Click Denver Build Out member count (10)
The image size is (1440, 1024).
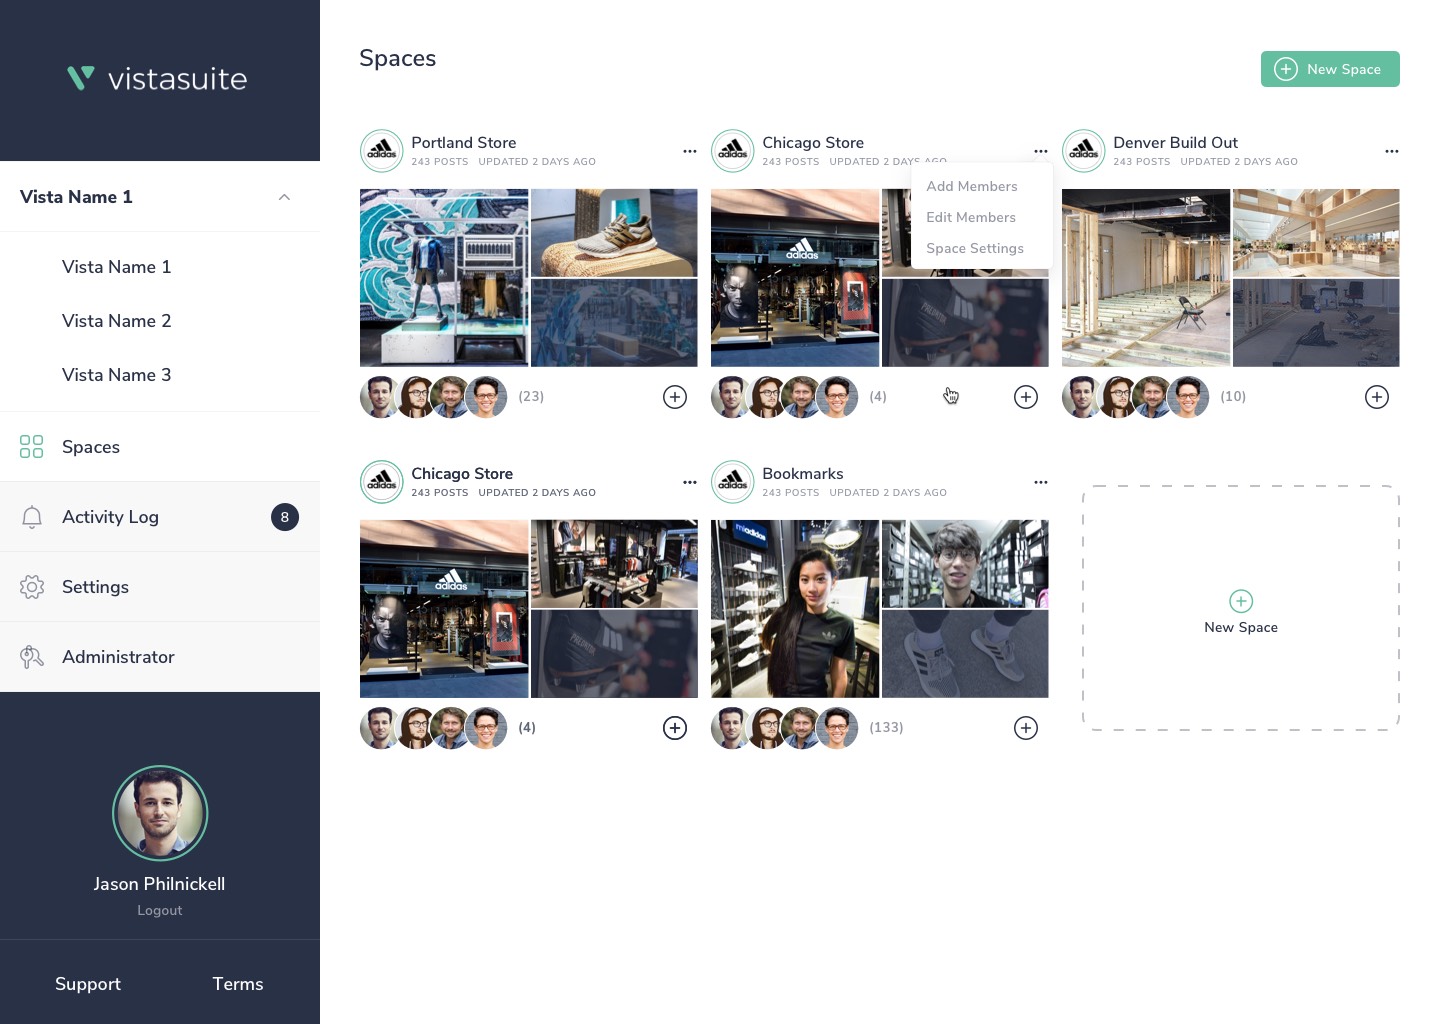(x=1233, y=397)
